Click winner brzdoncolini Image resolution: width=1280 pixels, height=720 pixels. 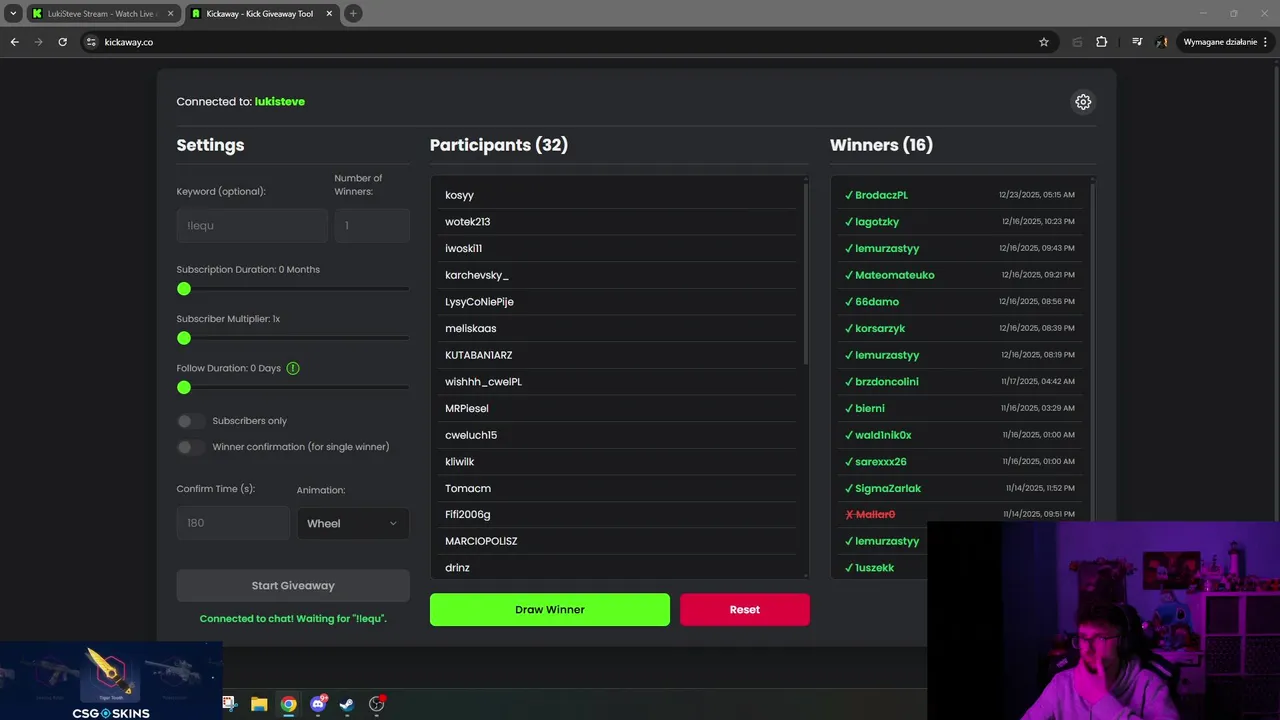click(886, 382)
